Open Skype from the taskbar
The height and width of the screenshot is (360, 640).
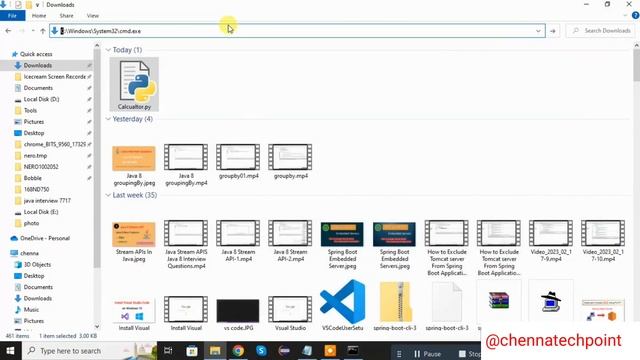(x=261, y=351)
